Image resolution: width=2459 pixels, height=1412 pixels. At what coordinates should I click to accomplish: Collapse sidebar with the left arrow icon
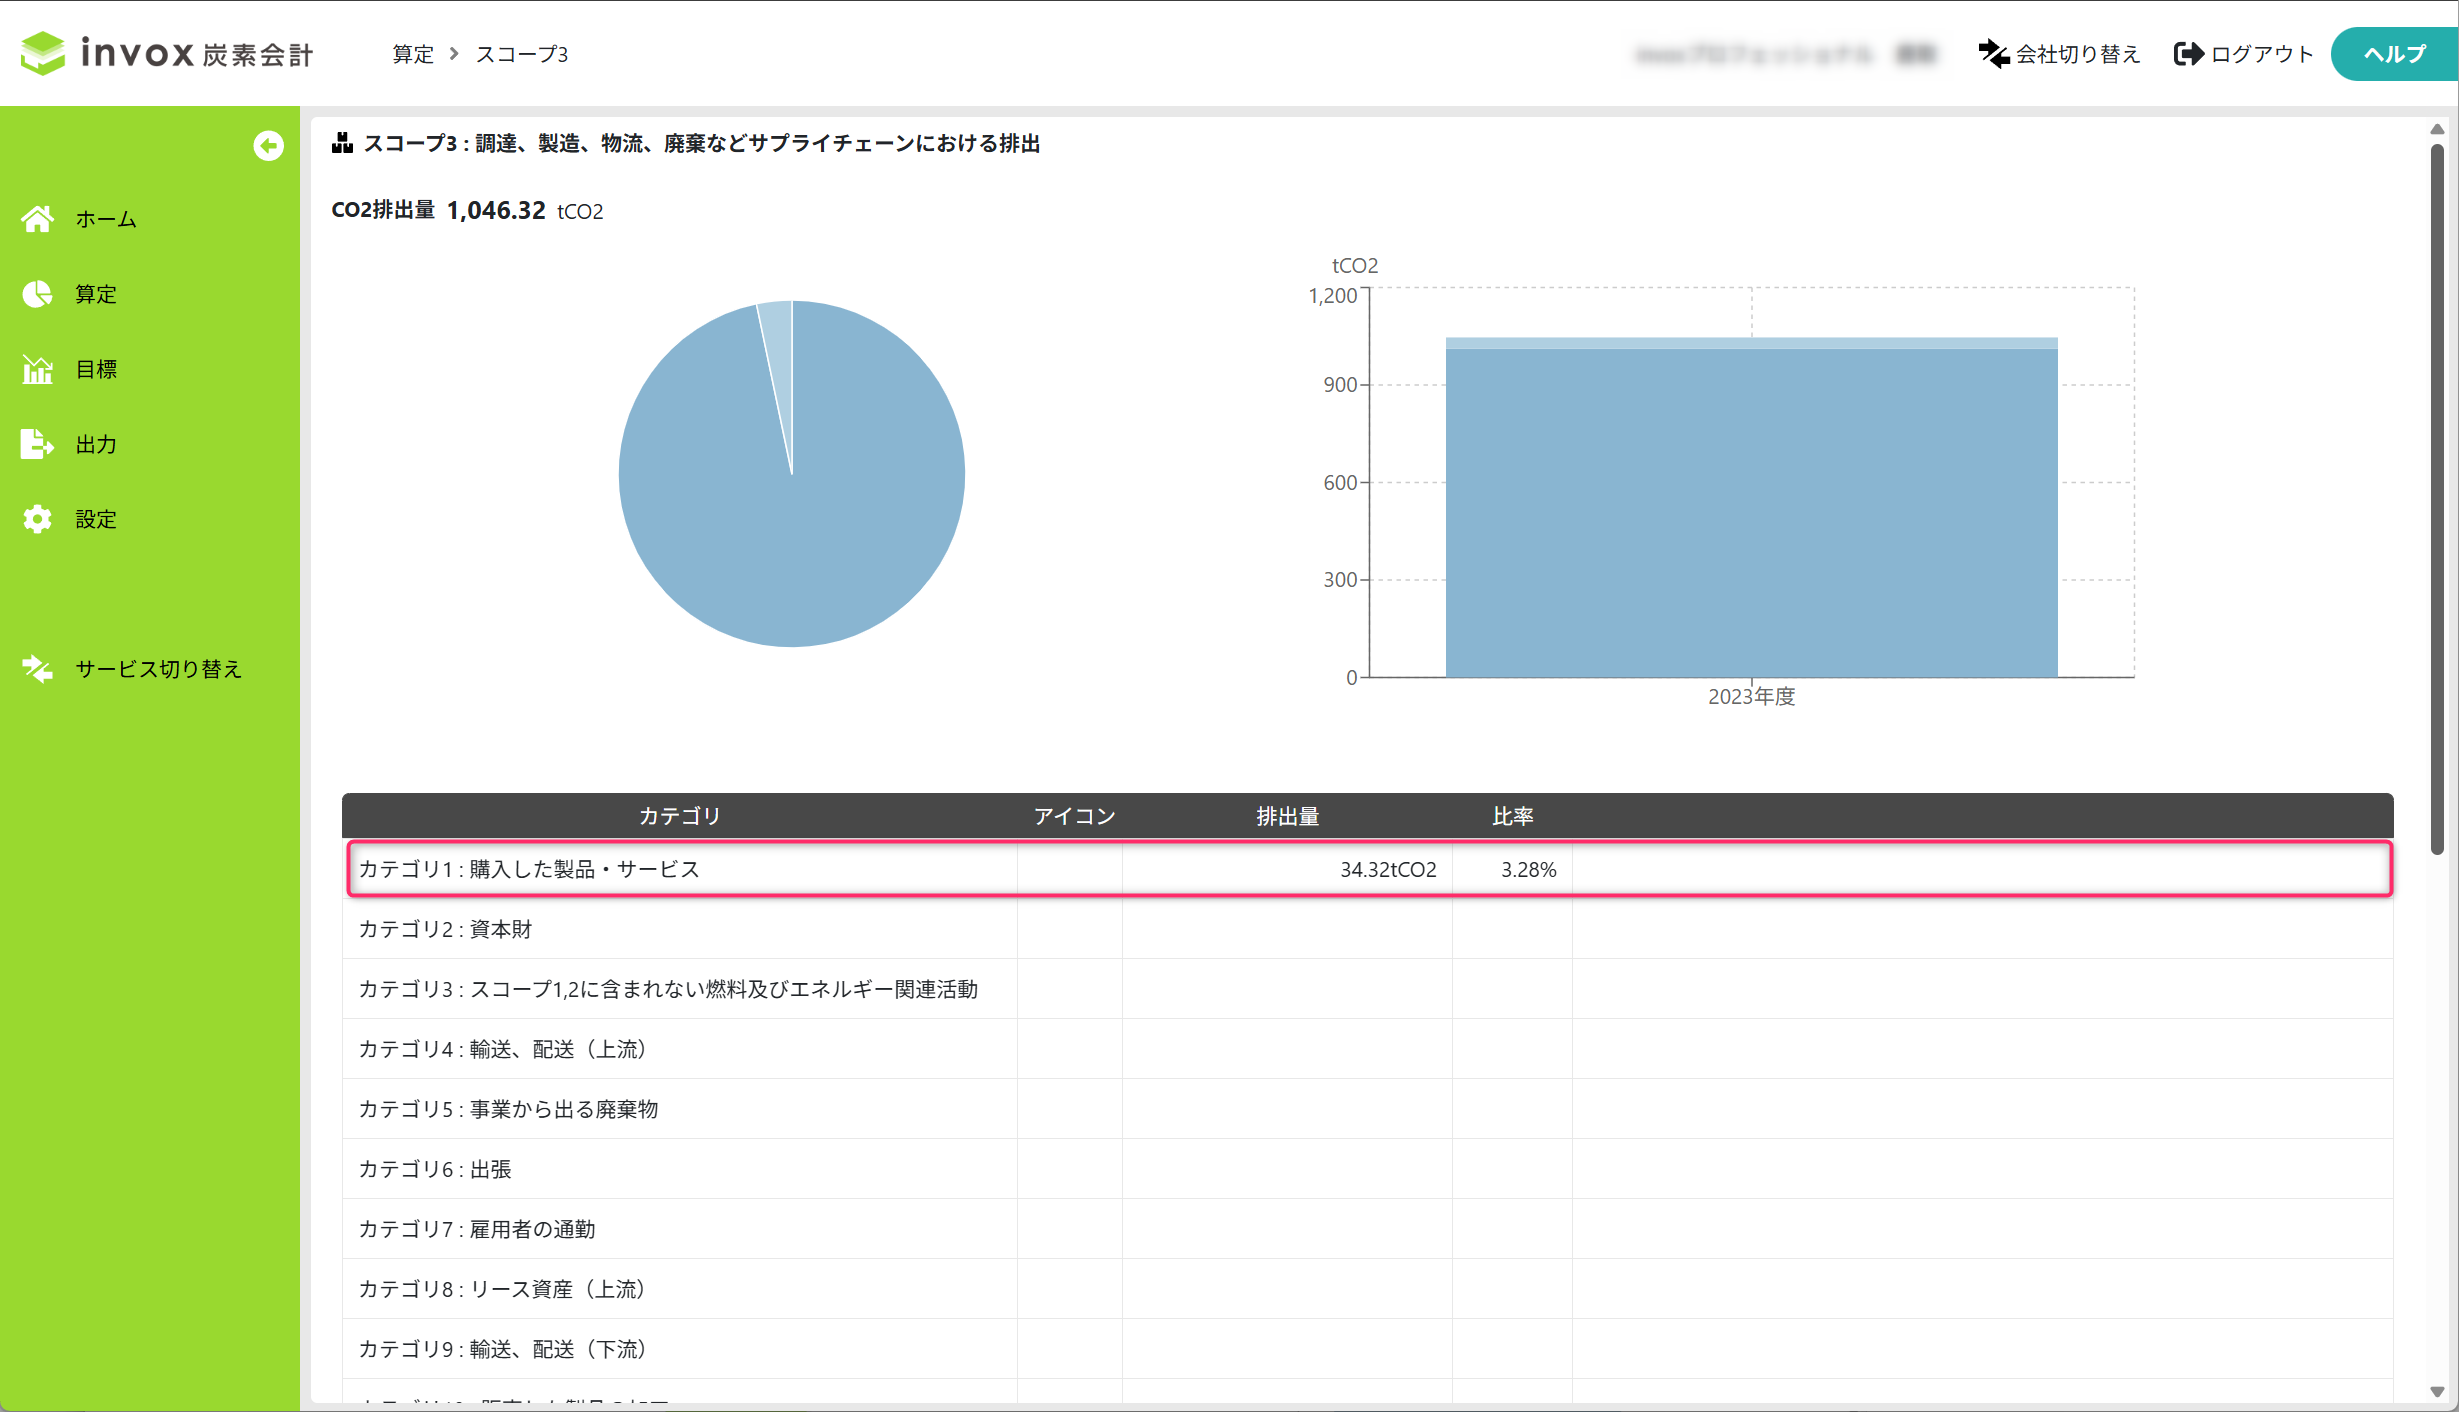268,146
